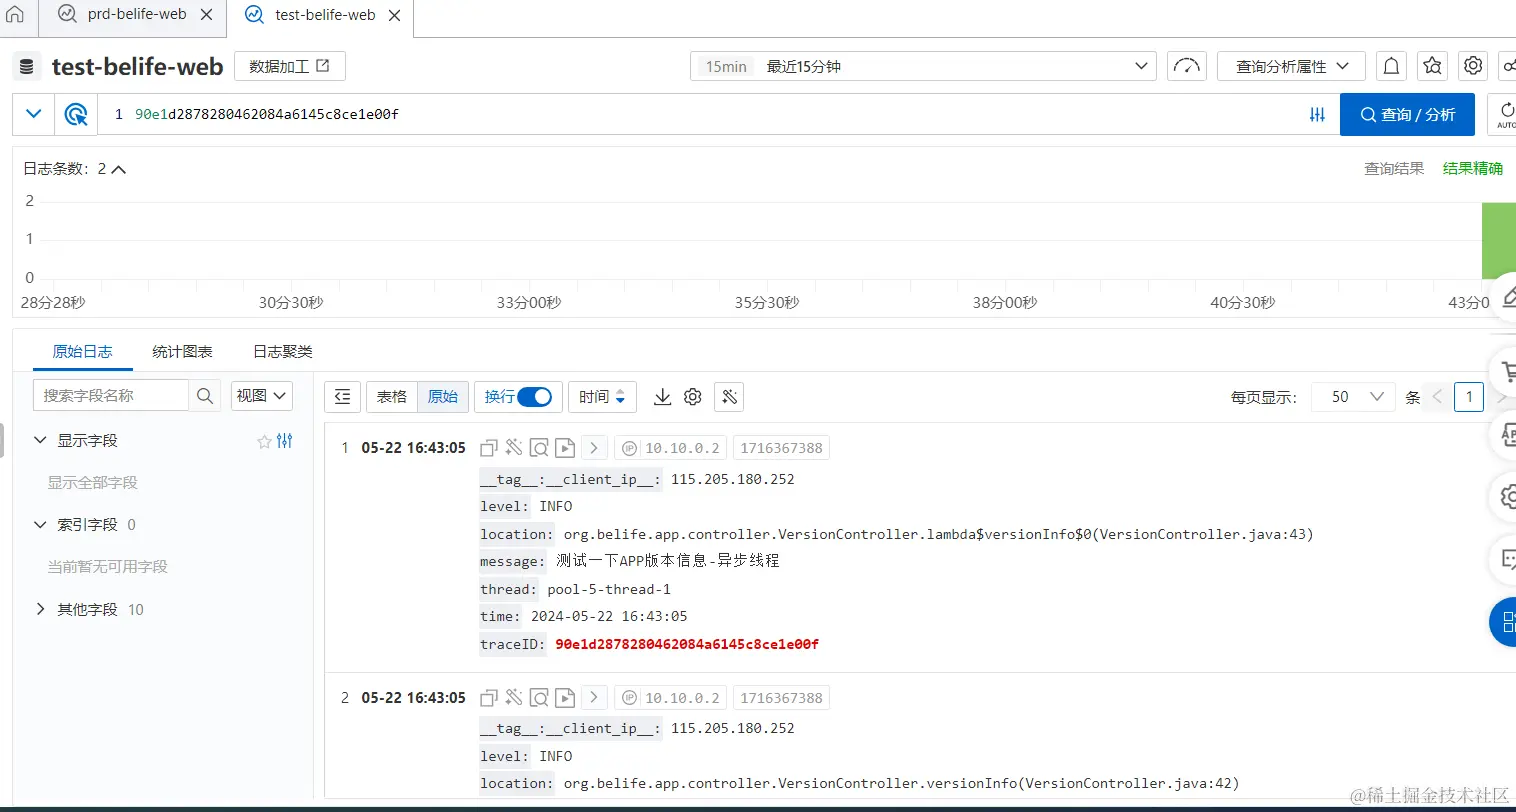Switch to the 统计图表 tab

coord(183,351)
